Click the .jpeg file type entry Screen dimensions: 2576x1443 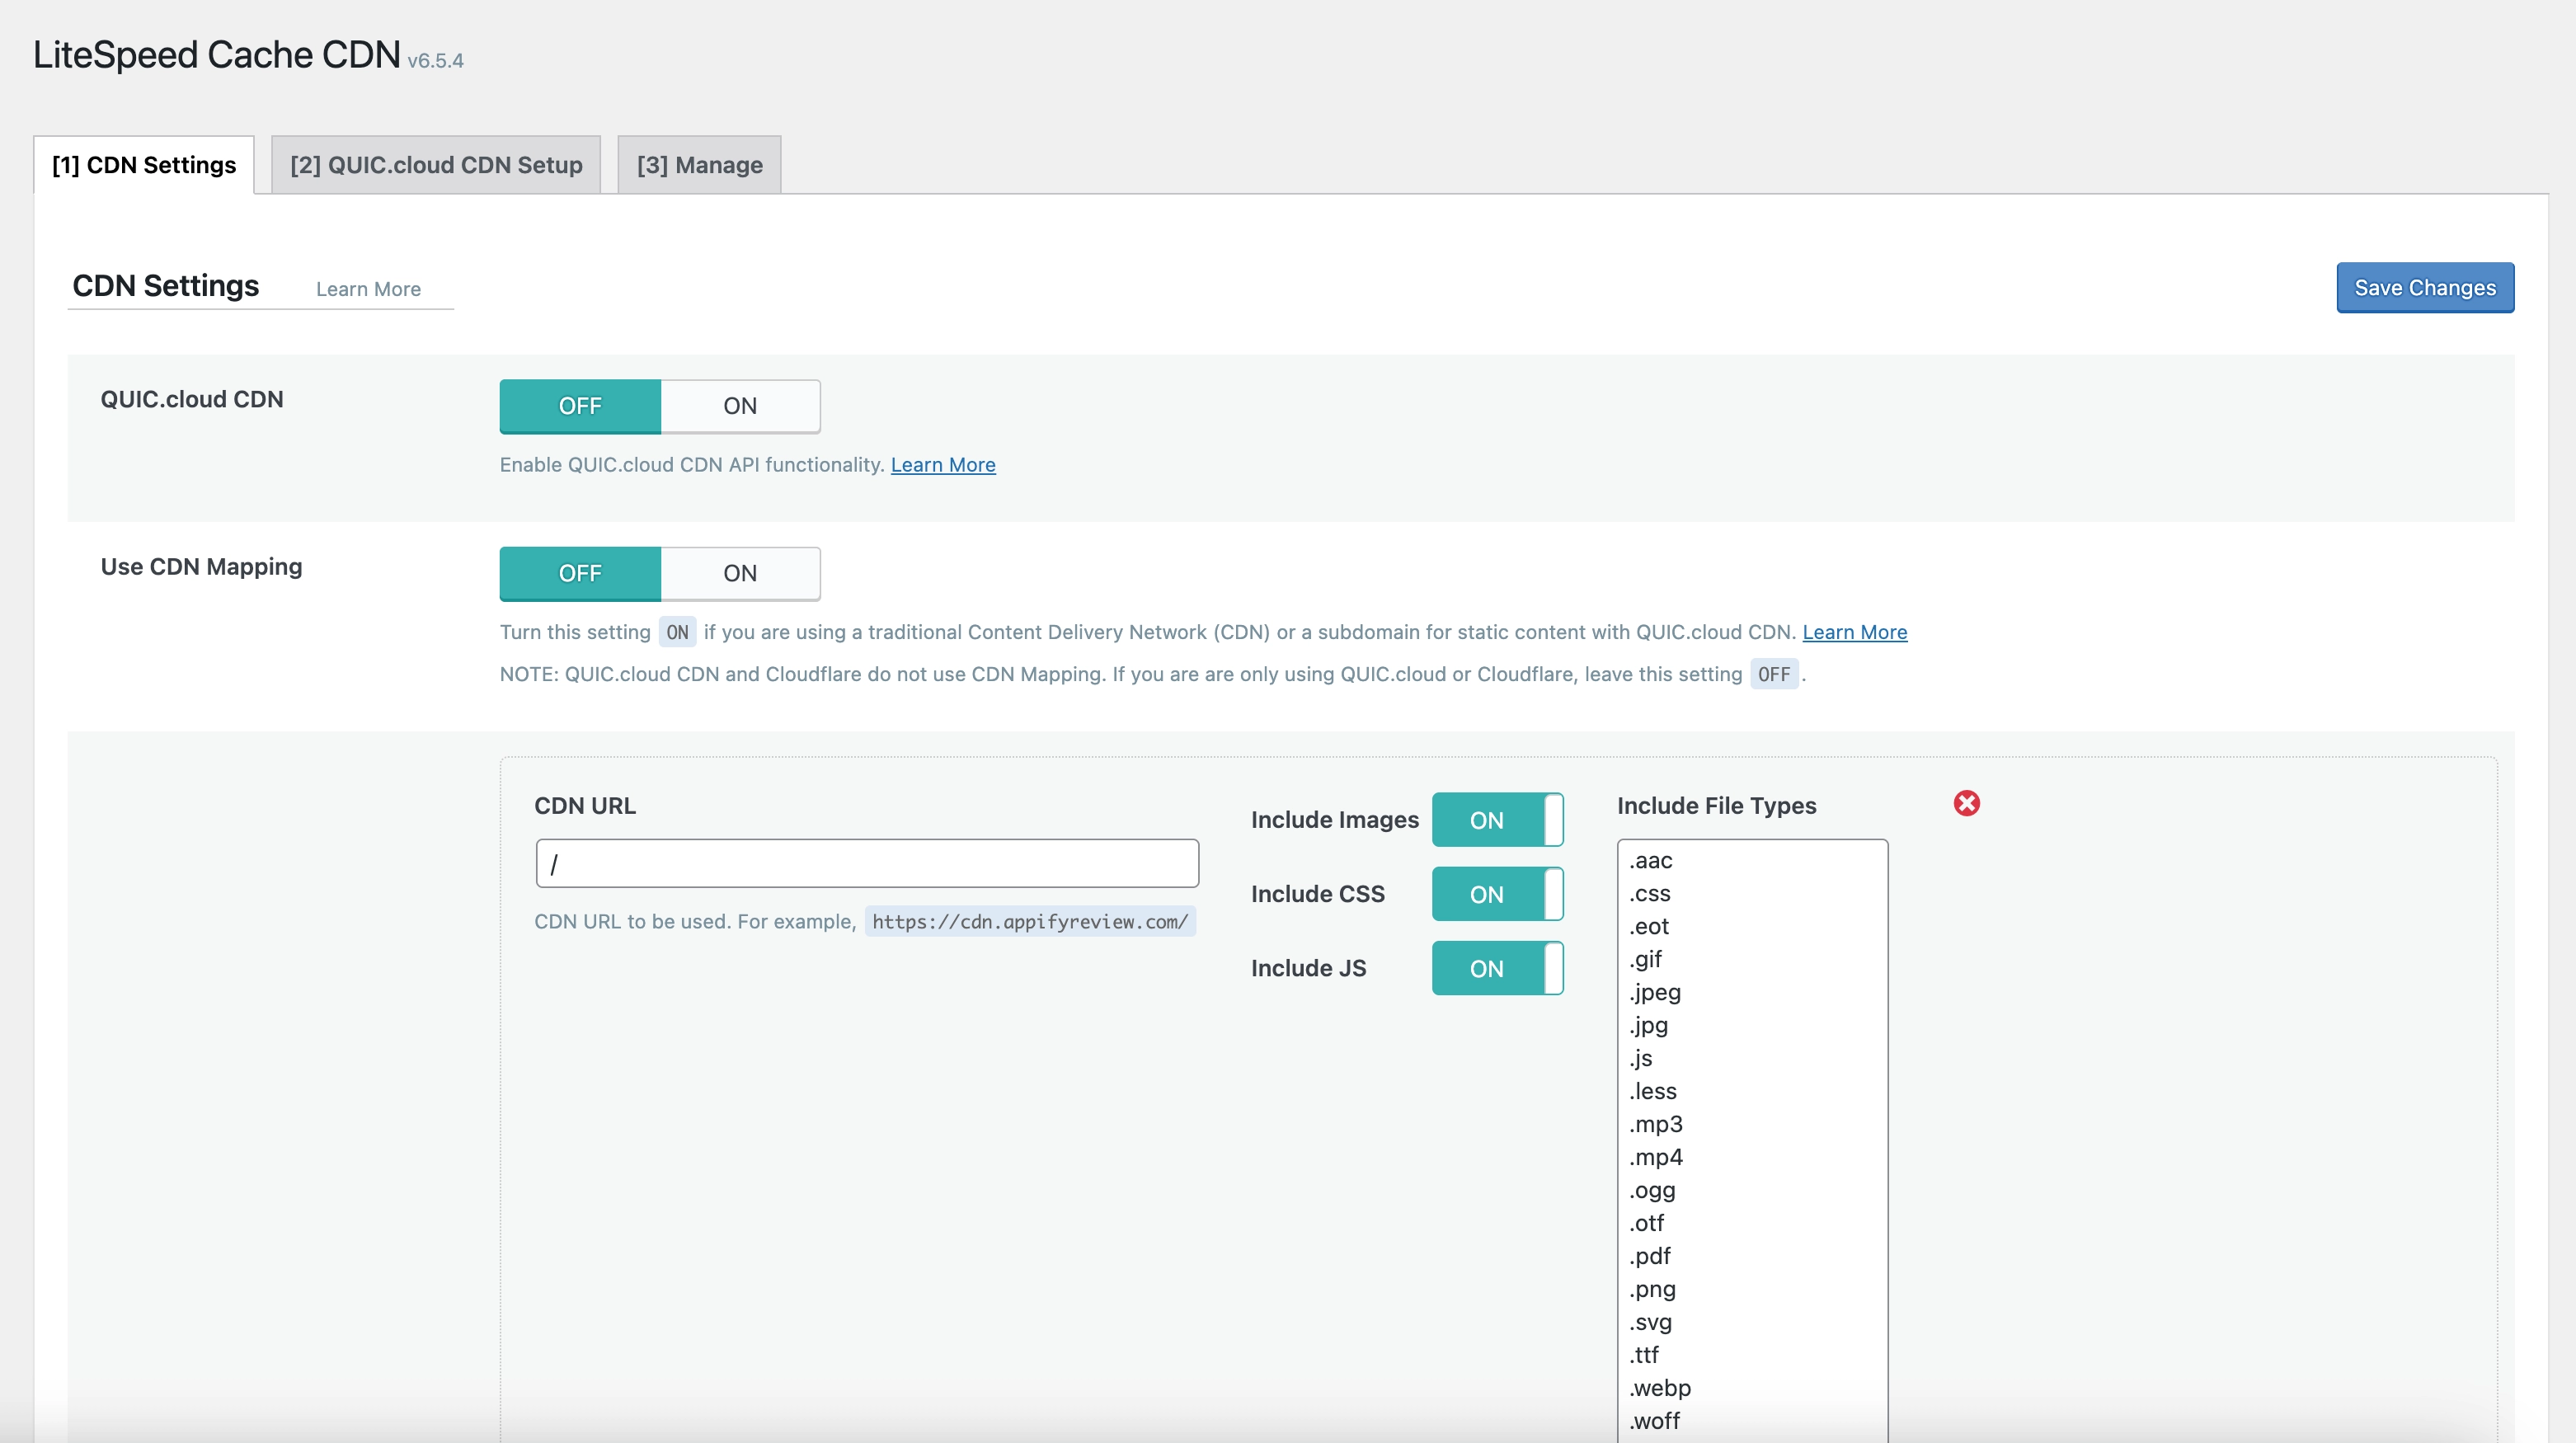click(1654, 993)
